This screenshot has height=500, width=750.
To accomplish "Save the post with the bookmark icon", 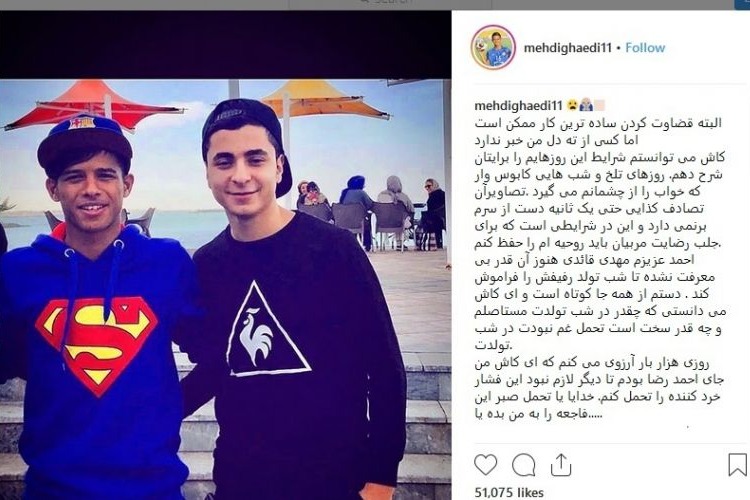I will (x=737, y=465).
